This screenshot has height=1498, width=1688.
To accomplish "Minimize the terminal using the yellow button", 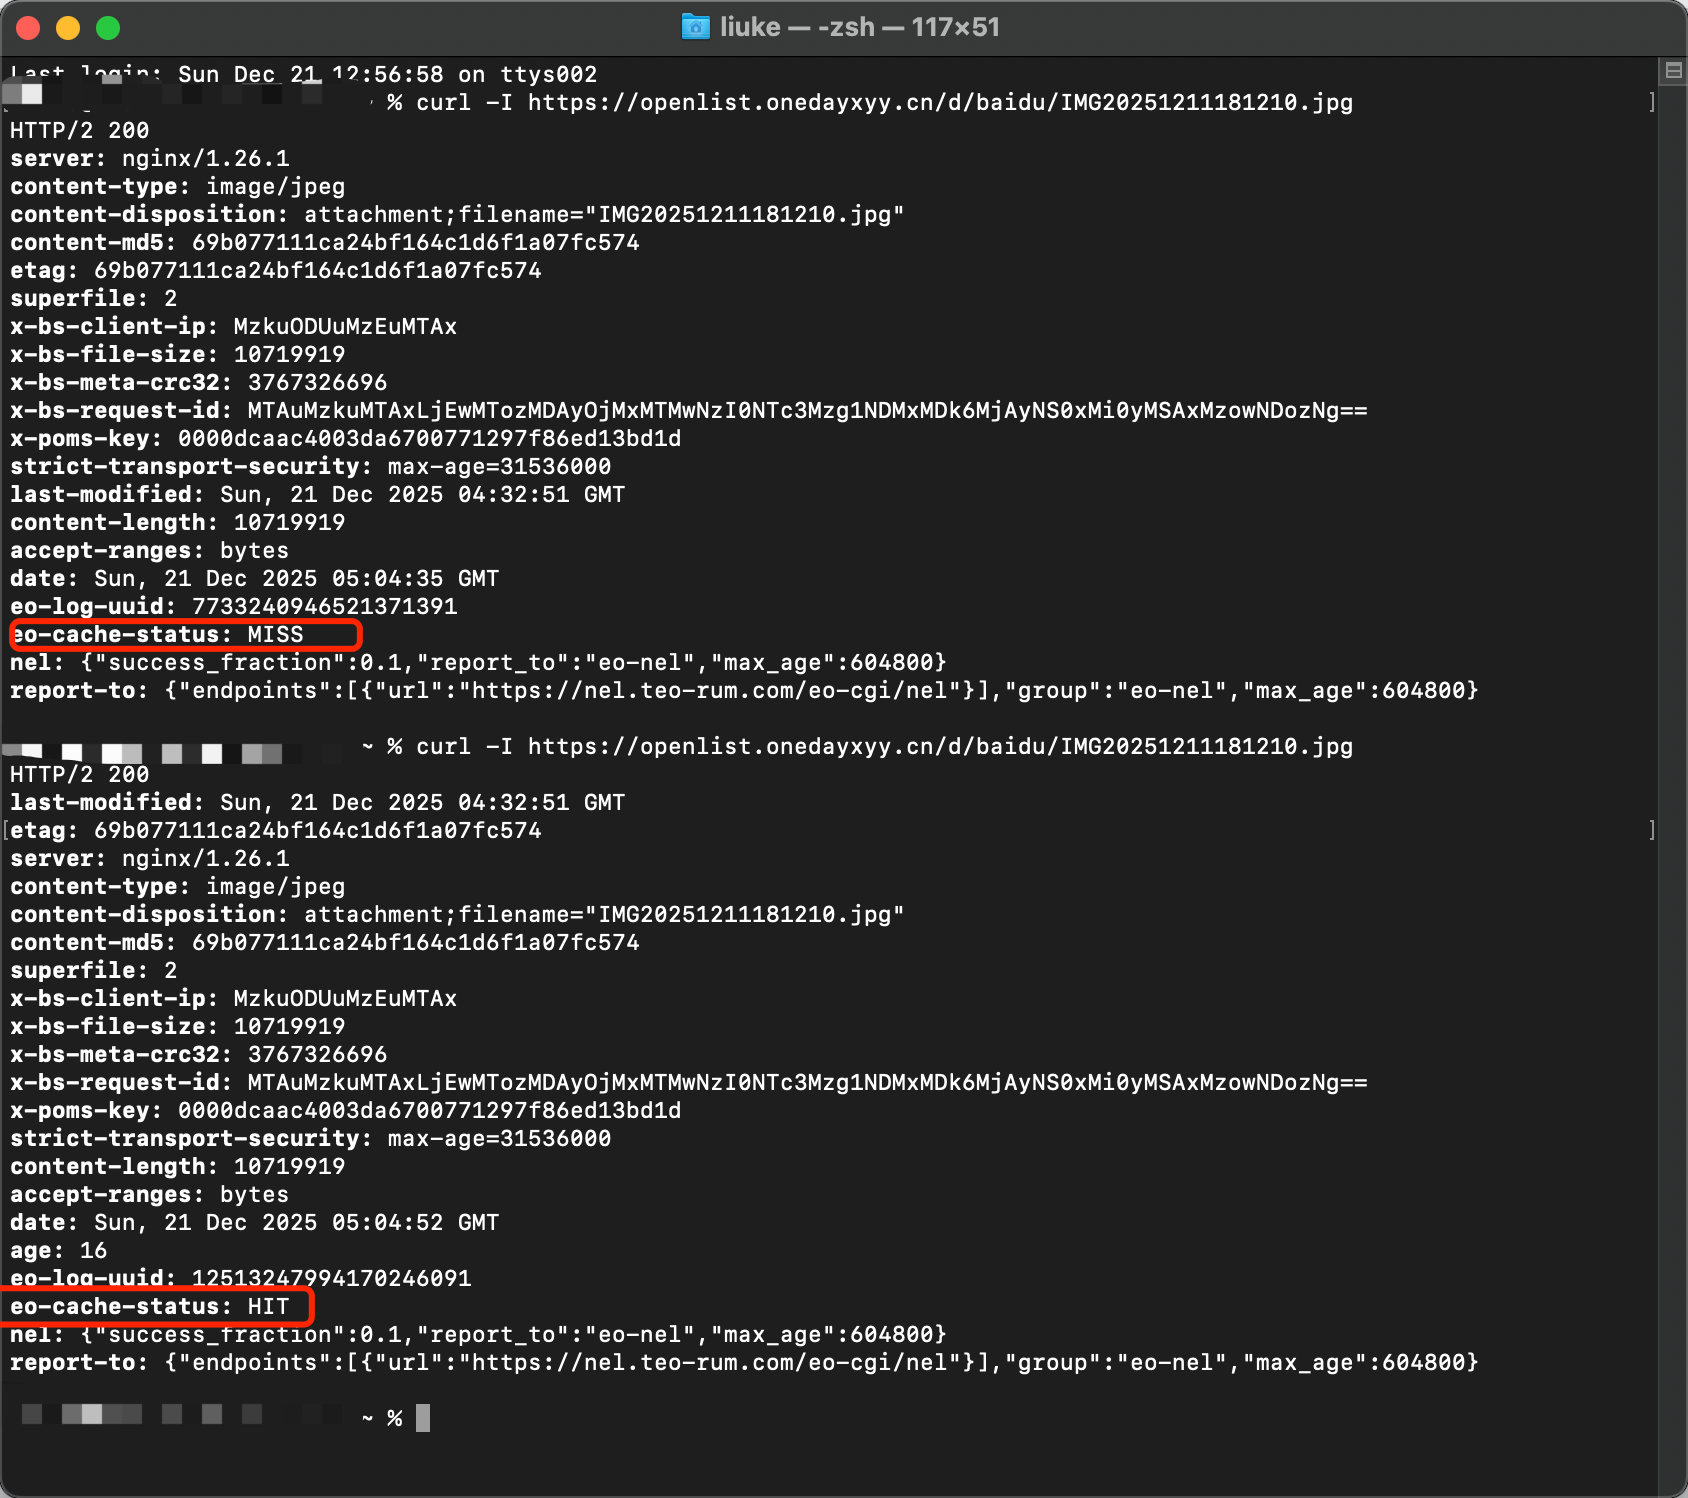I will tap(68, 28).
